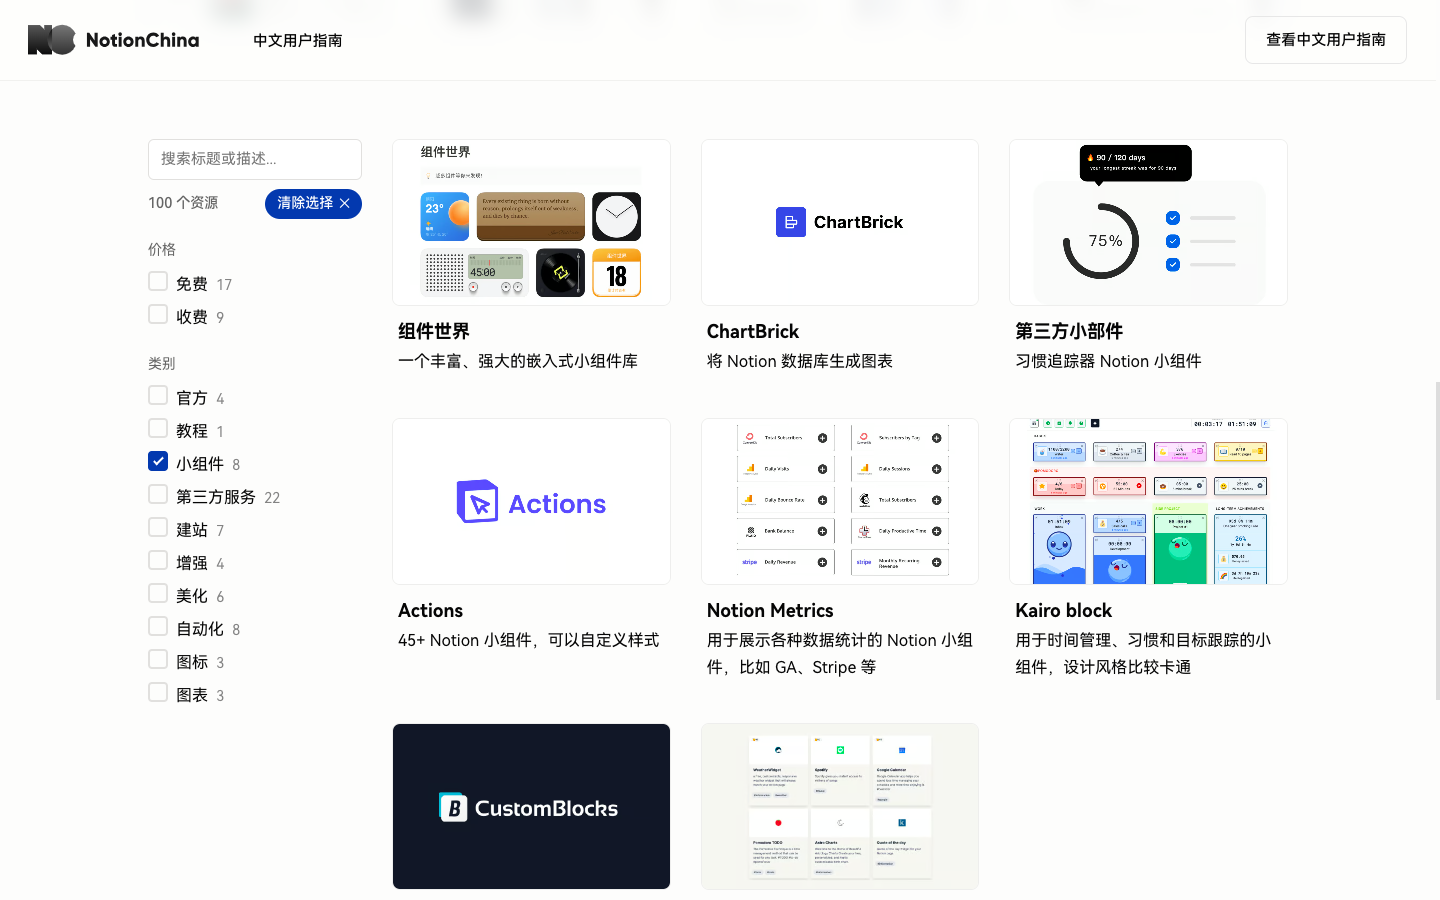The image size is (1440, 900).
Task: Click the 75% progress ring thumbnail
Action: pos(1103,240)
